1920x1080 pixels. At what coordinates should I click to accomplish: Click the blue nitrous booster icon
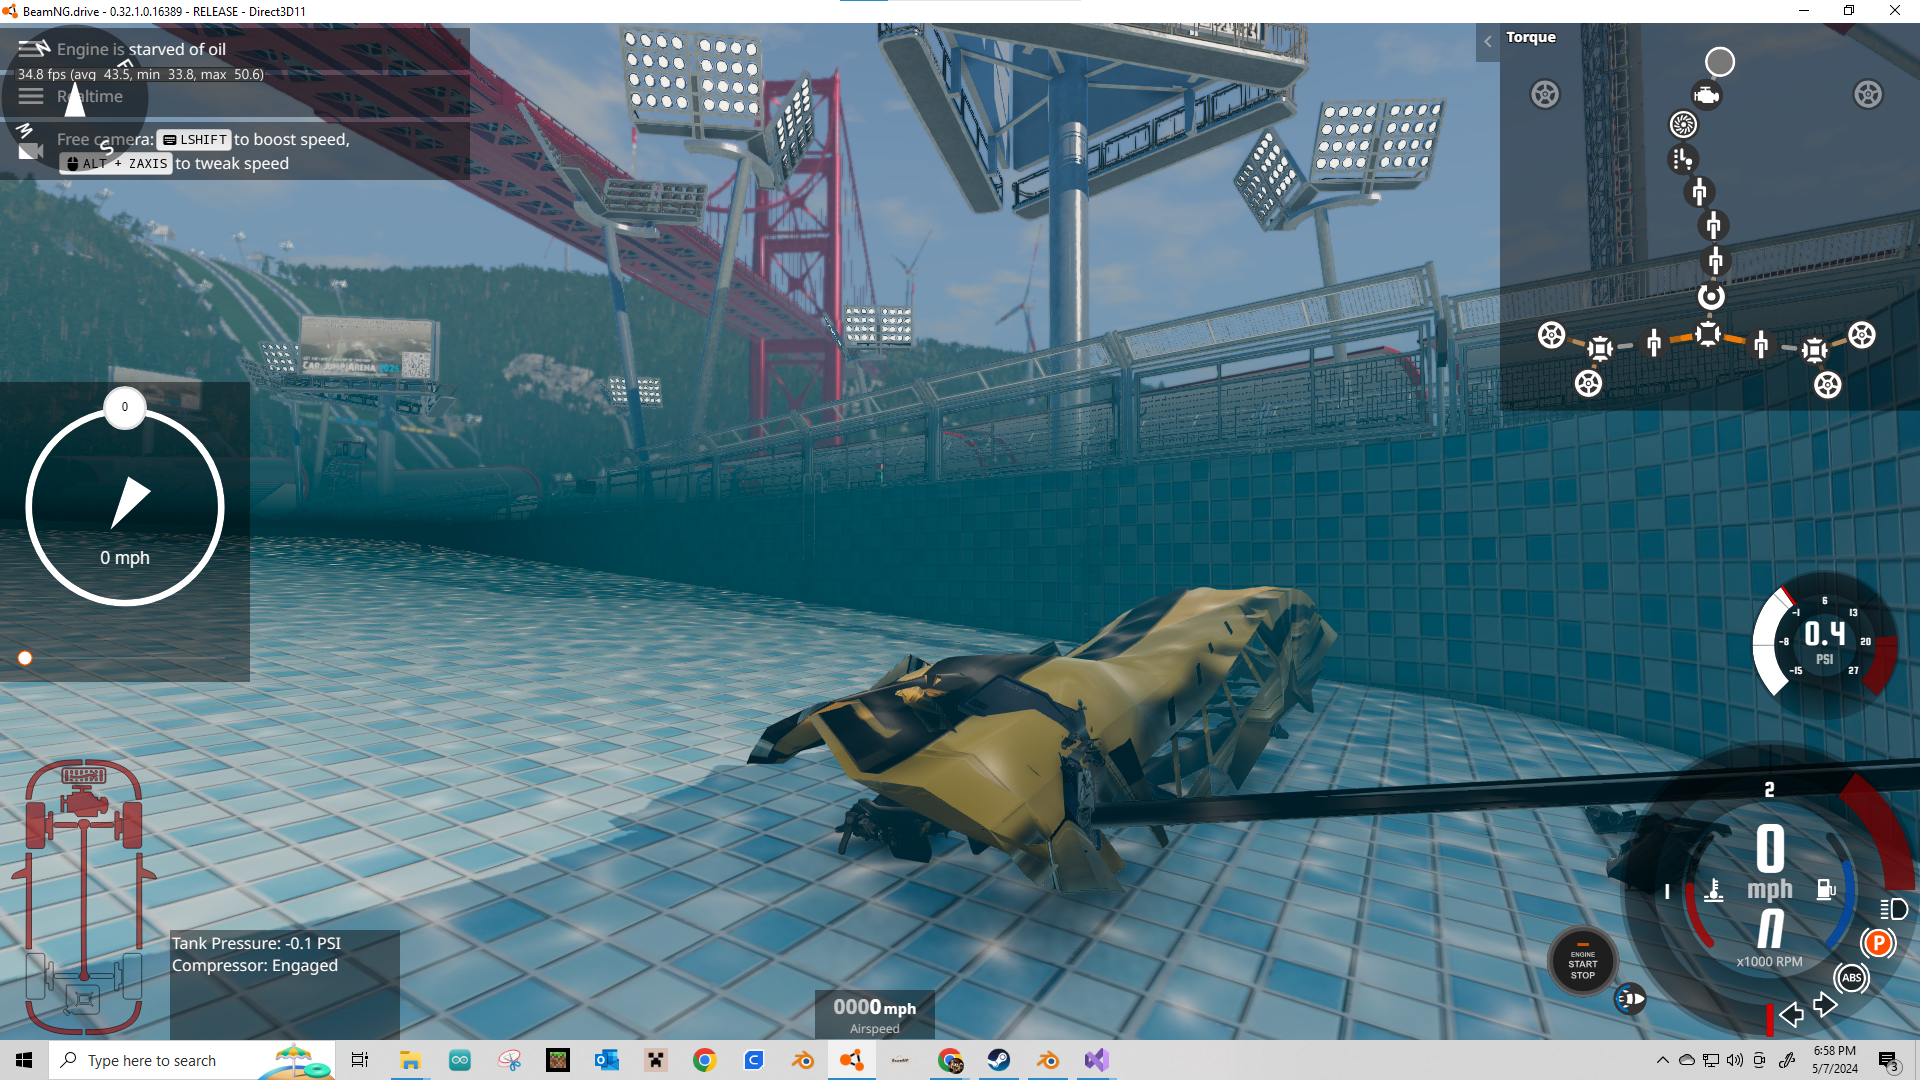click(x=1630, y=998)
